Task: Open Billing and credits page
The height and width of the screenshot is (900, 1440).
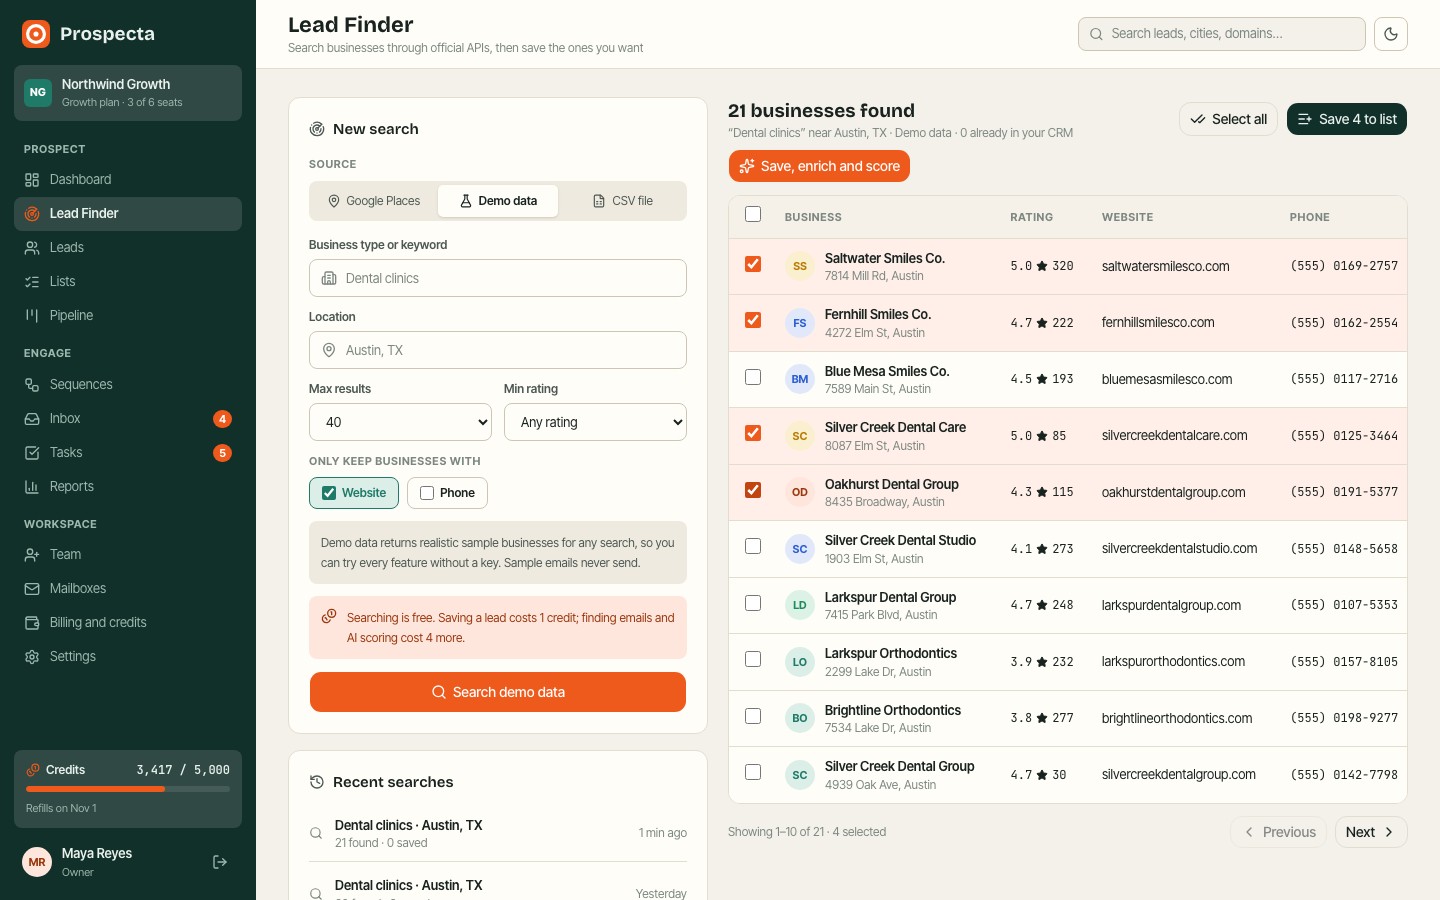Action: coord(128,623)
